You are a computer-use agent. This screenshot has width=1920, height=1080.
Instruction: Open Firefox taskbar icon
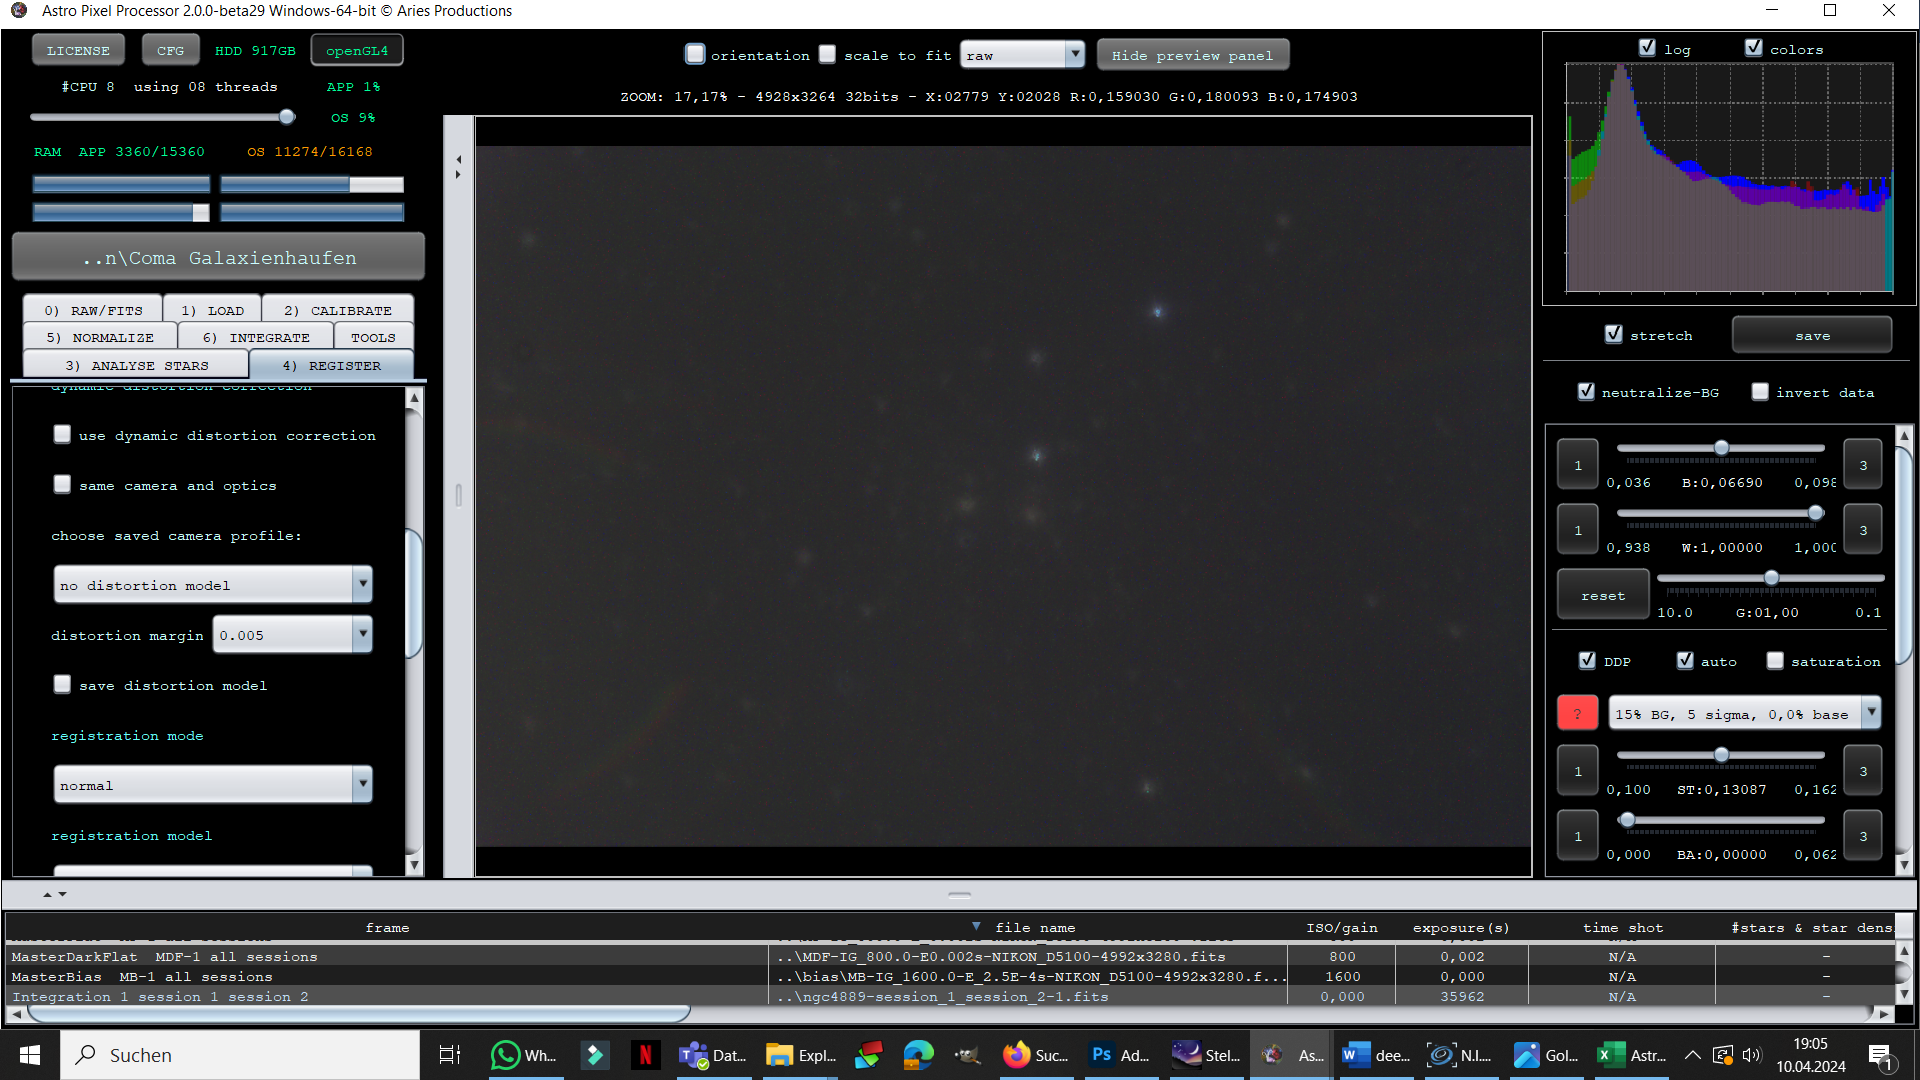coord(1036,1055)
